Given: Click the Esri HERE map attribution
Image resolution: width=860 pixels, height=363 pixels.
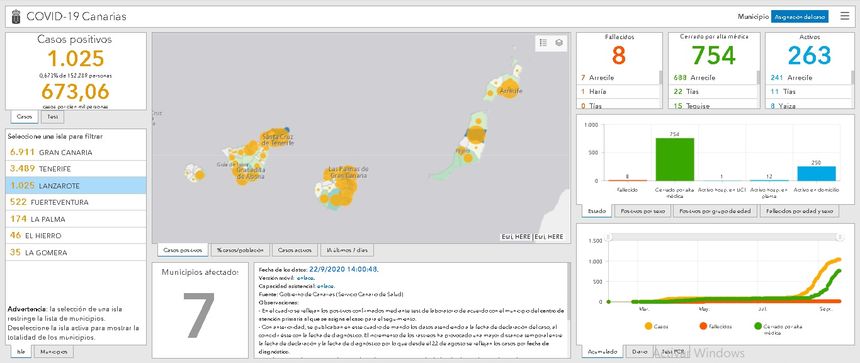Looking at the screenshot, I should 532,236.
